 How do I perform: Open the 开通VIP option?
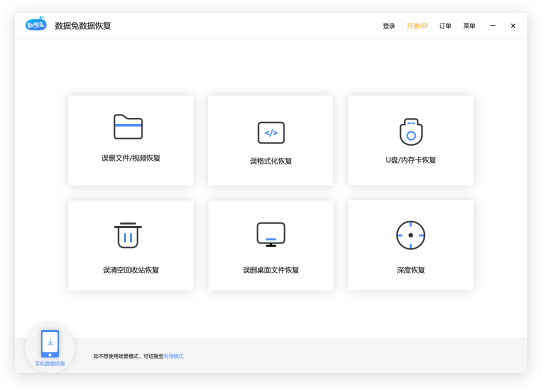(417, 26)
